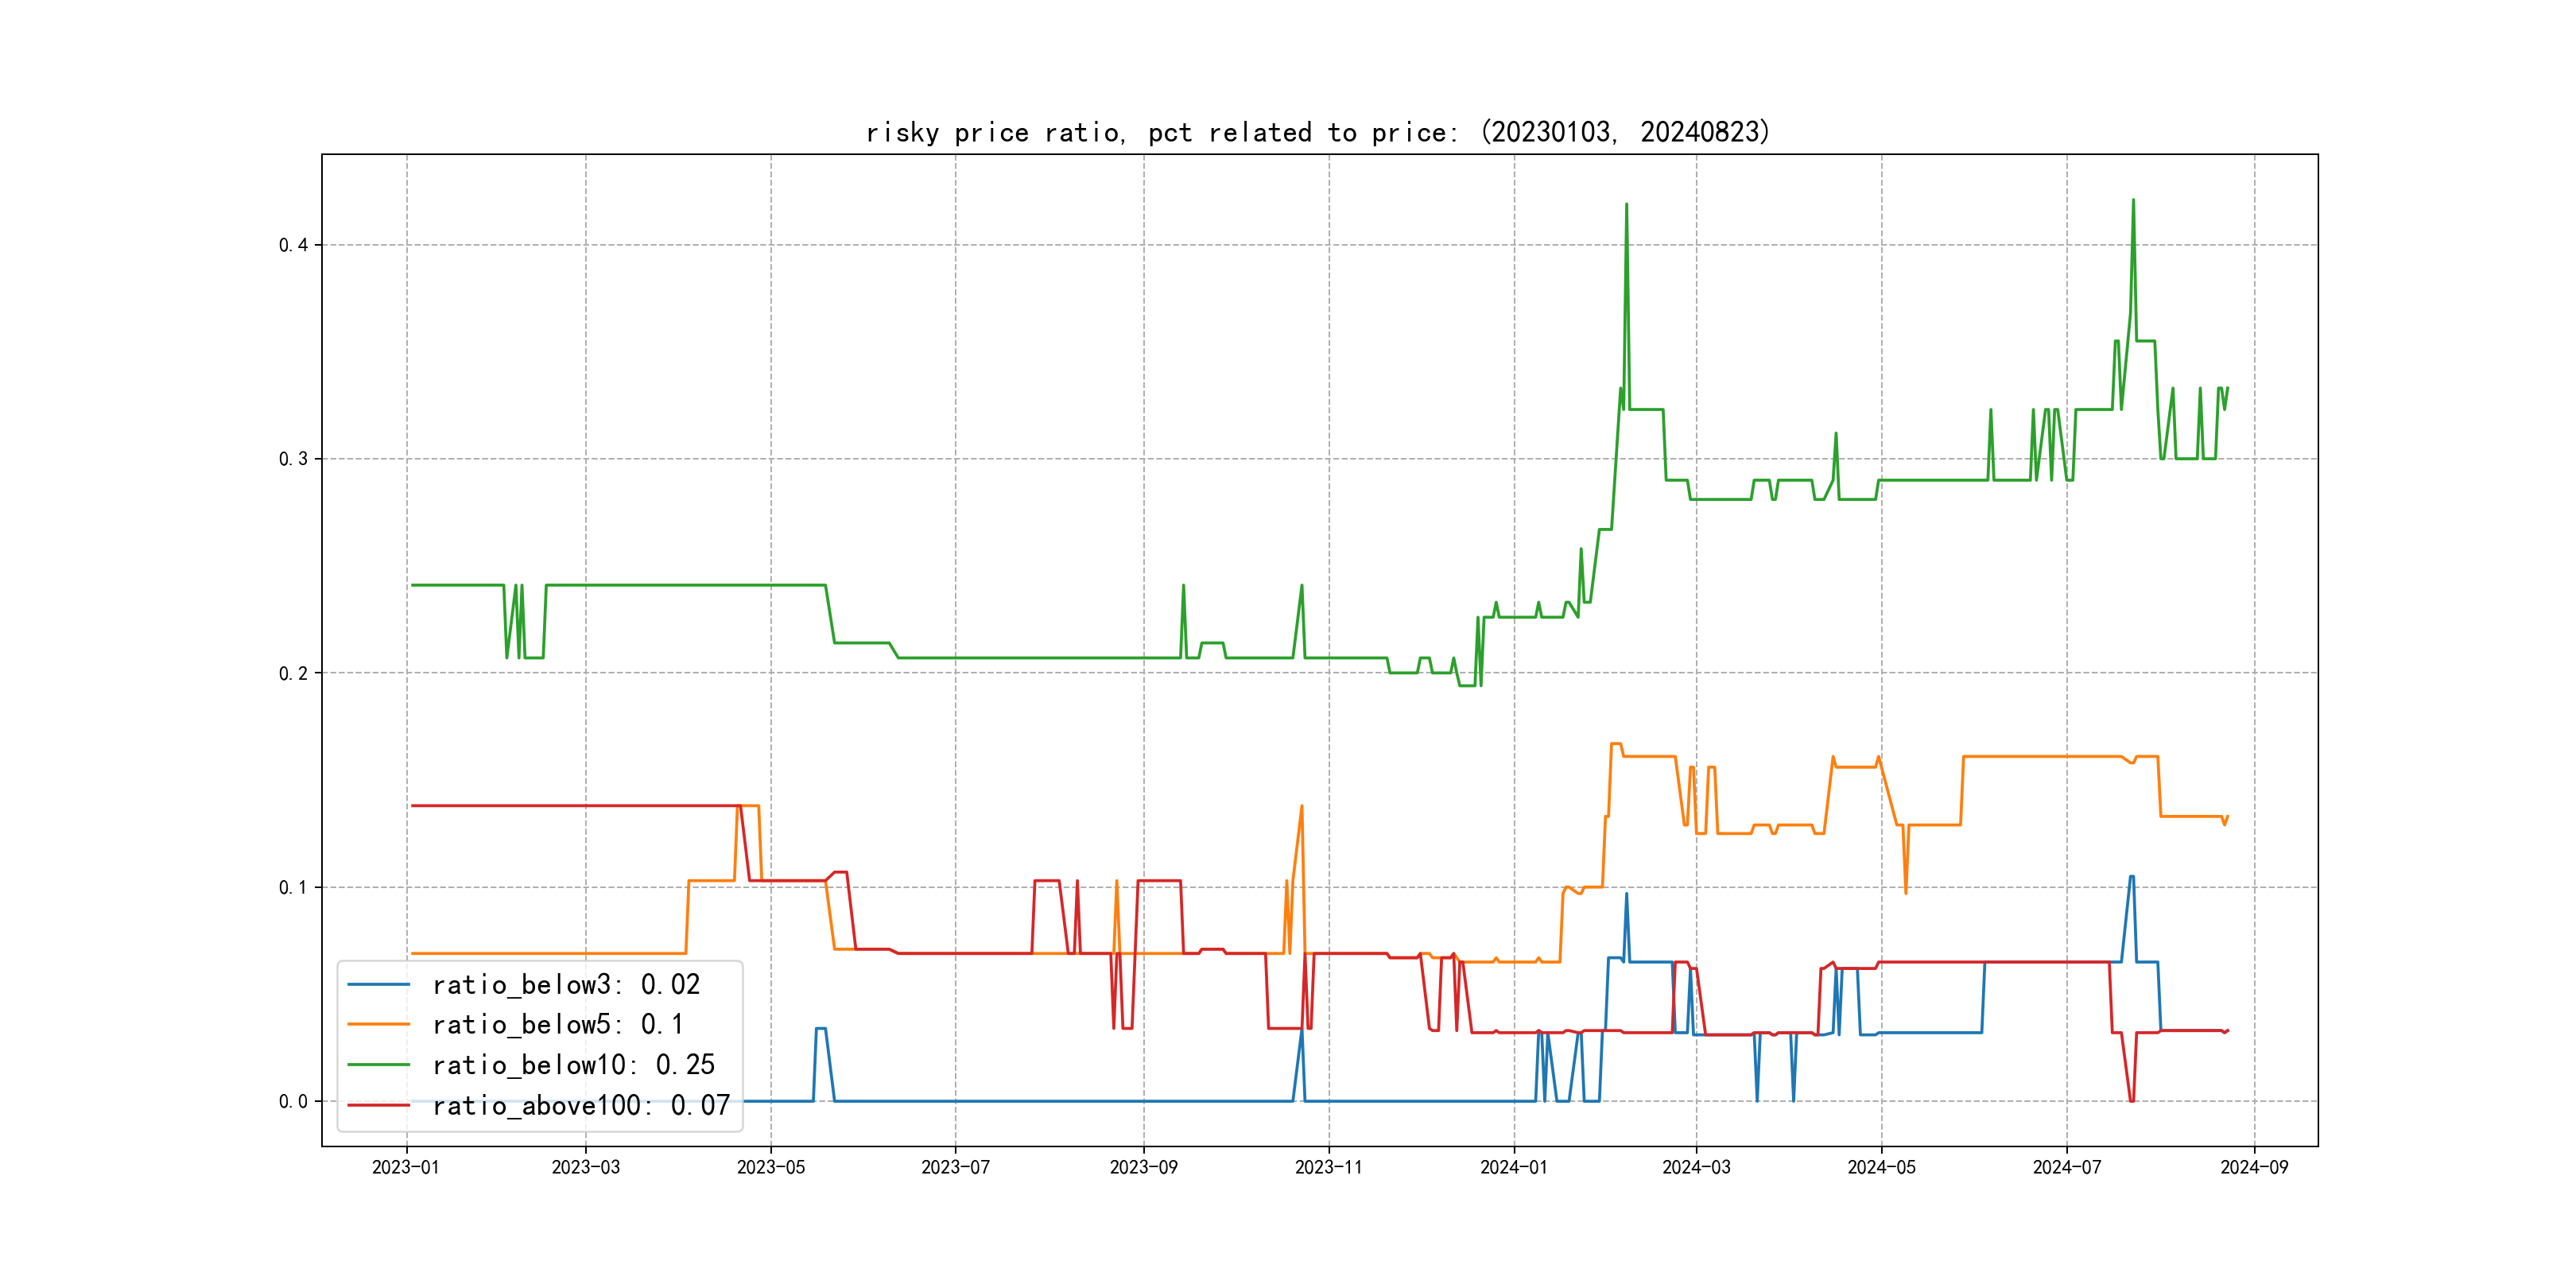
Task: Click the 2024-05 x-axis tick label
Action: (x=1881, y=1168)
